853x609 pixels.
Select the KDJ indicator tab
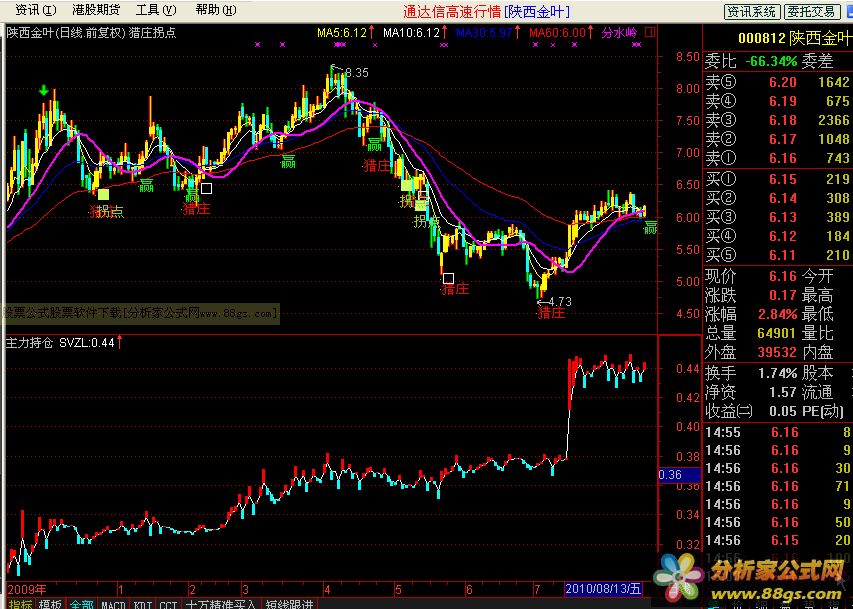click(x=143, y=604)
